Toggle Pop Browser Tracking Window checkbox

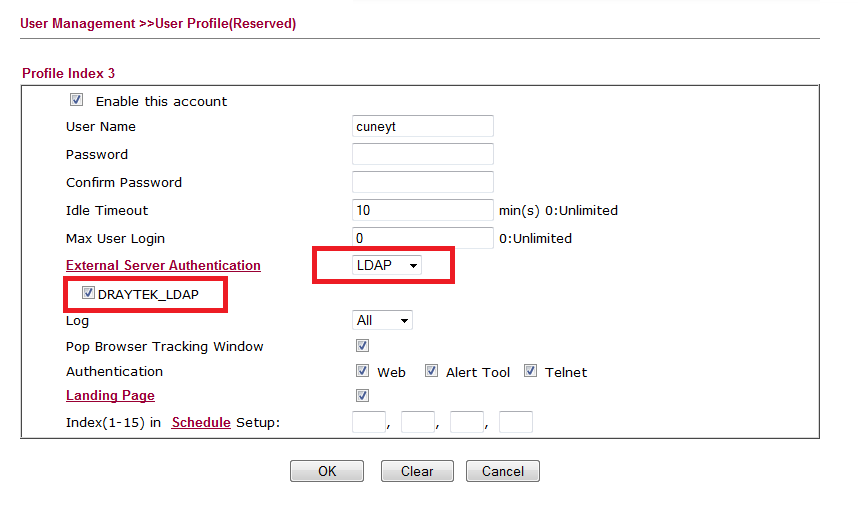(x=362, y=346)
